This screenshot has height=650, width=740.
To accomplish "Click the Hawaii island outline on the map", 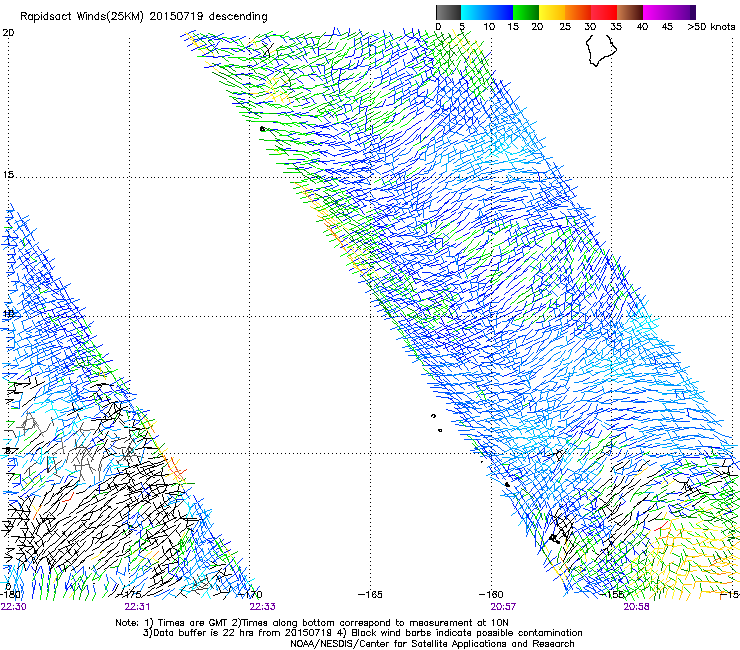I will click(601, 51).
